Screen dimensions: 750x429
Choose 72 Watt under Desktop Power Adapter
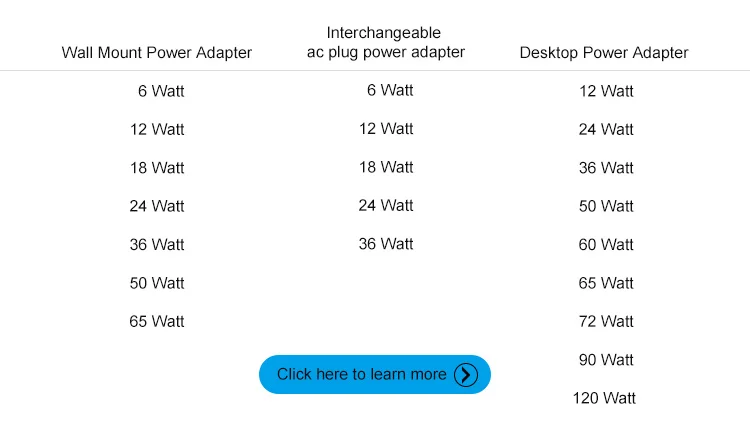pos(606,321)
